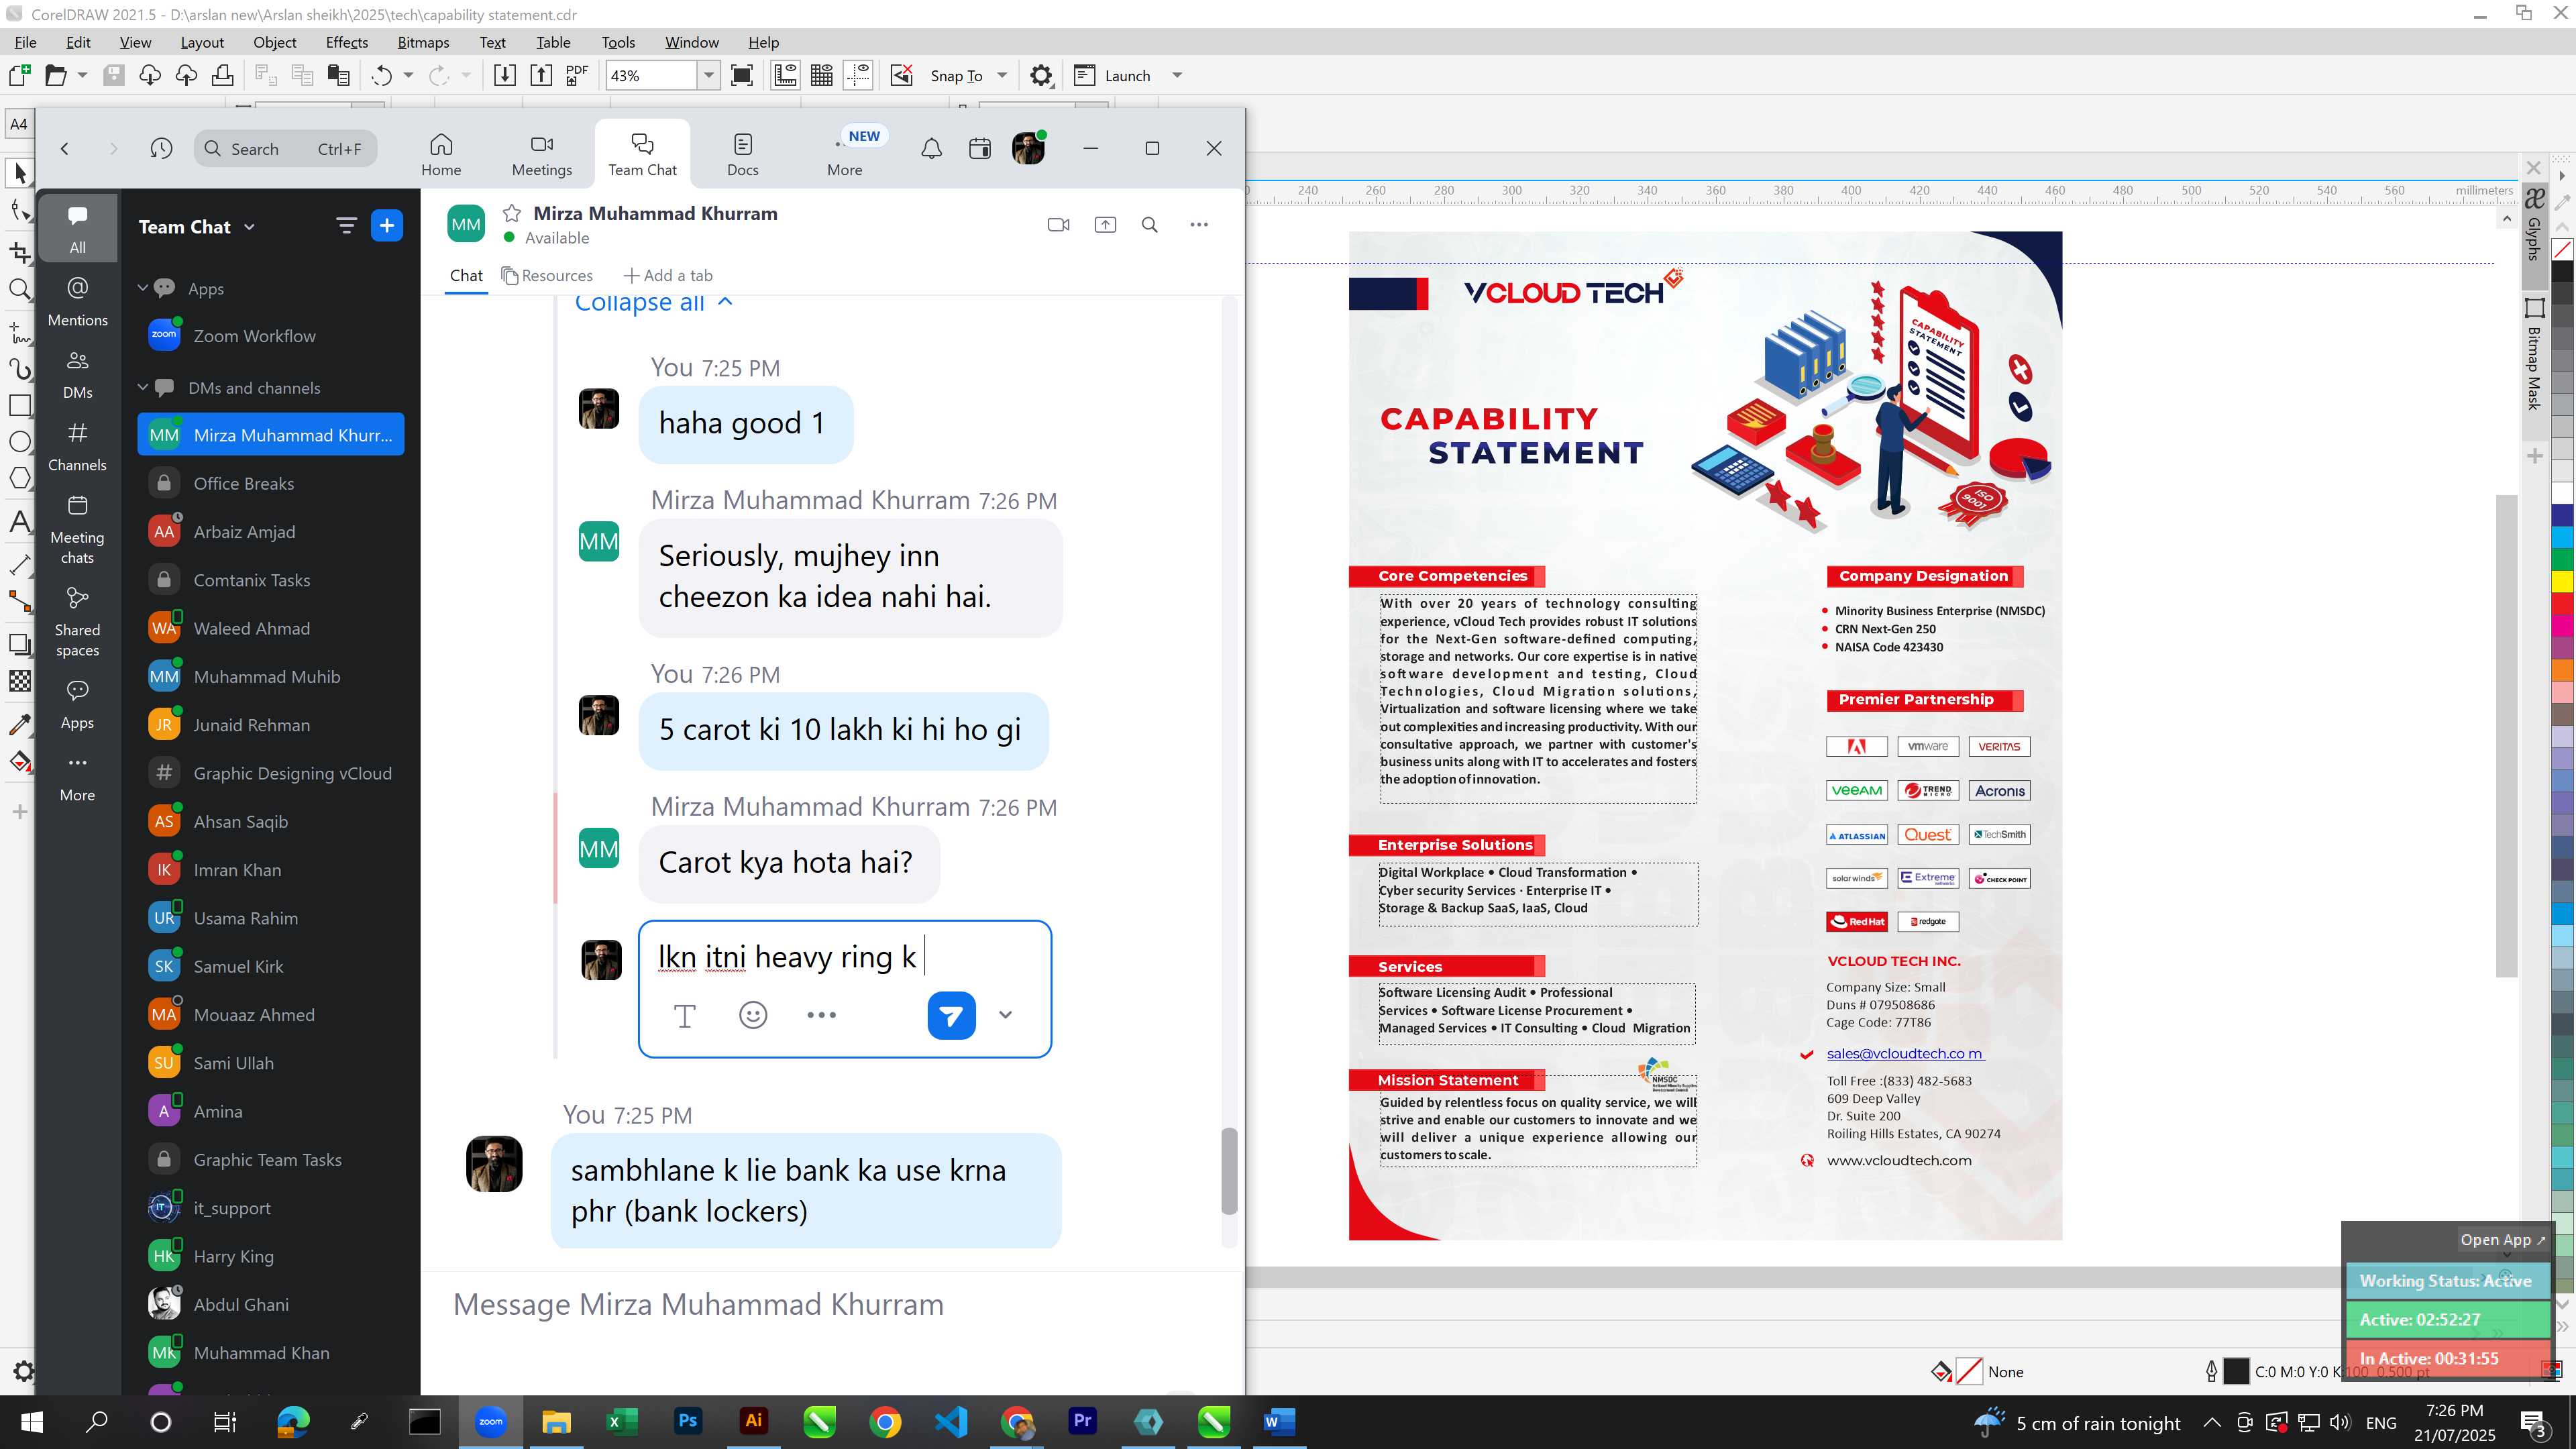2576x1449 pixels.
Task: Open the Zoom calendar icon
Action: click(980, 149)
